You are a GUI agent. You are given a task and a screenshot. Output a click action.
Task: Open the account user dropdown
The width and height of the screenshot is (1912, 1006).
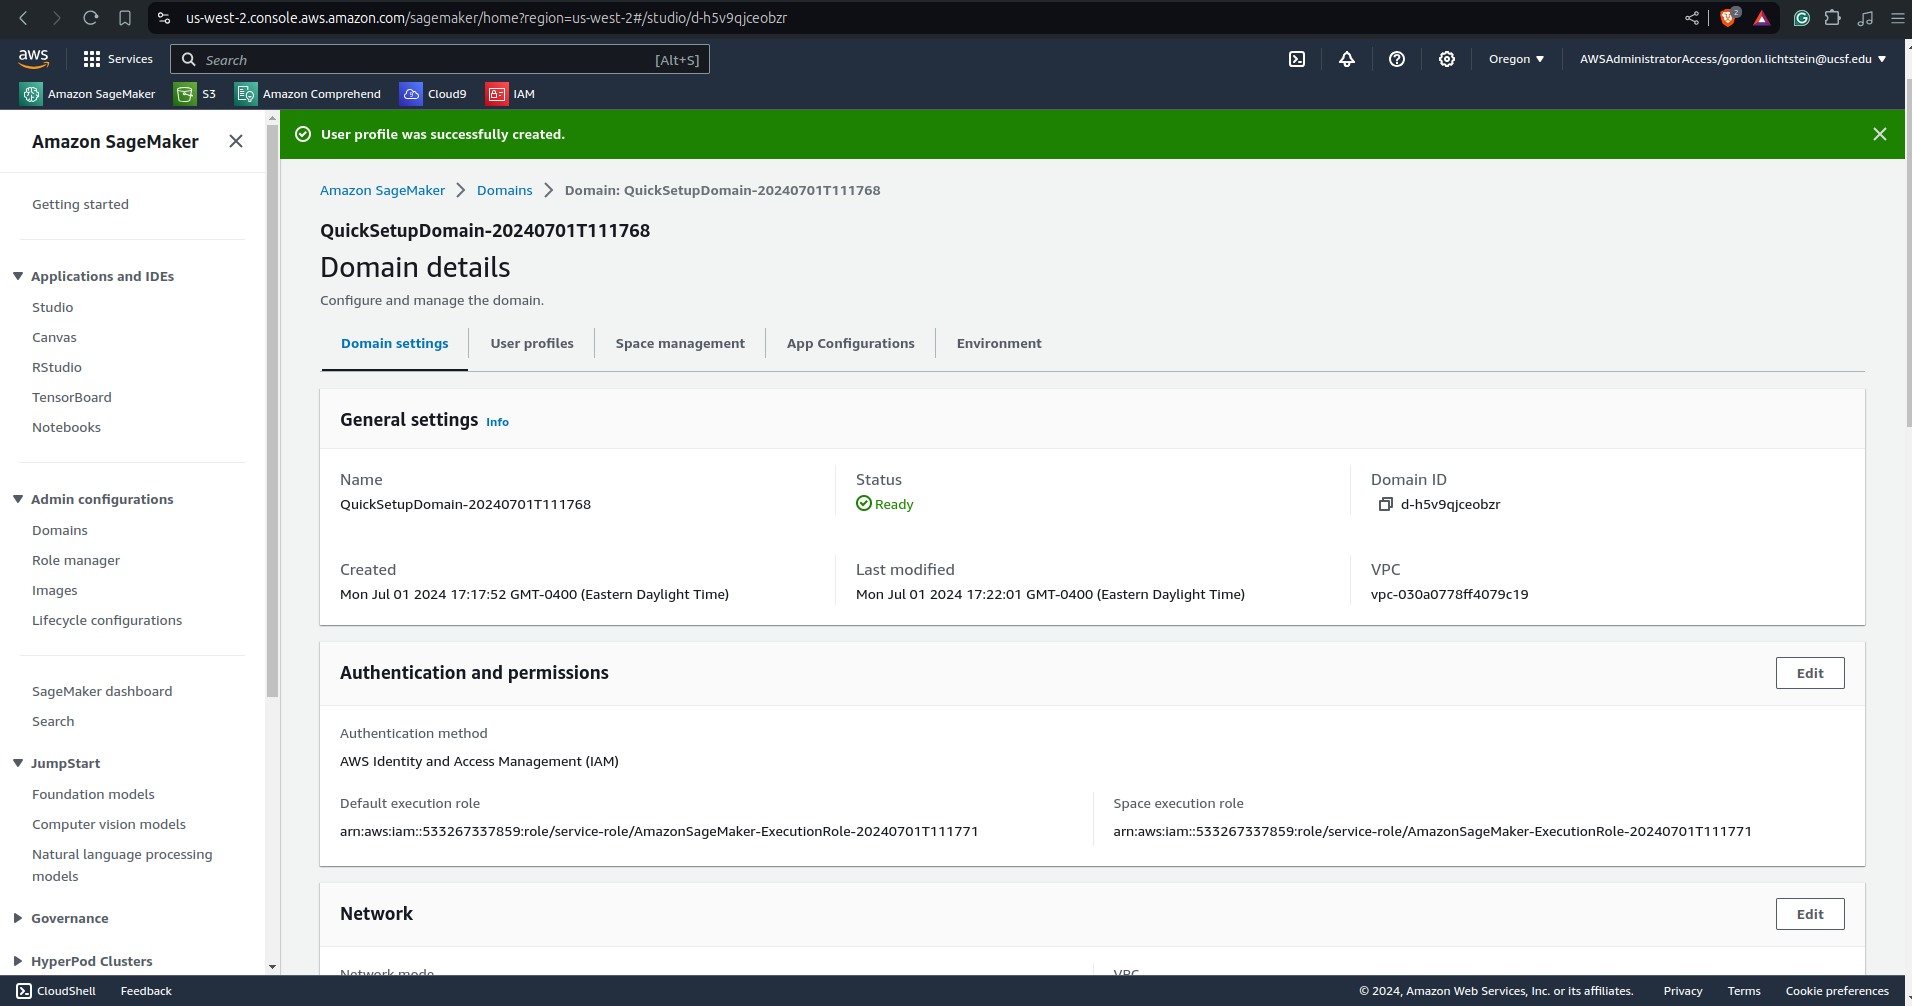[1733, 59]
